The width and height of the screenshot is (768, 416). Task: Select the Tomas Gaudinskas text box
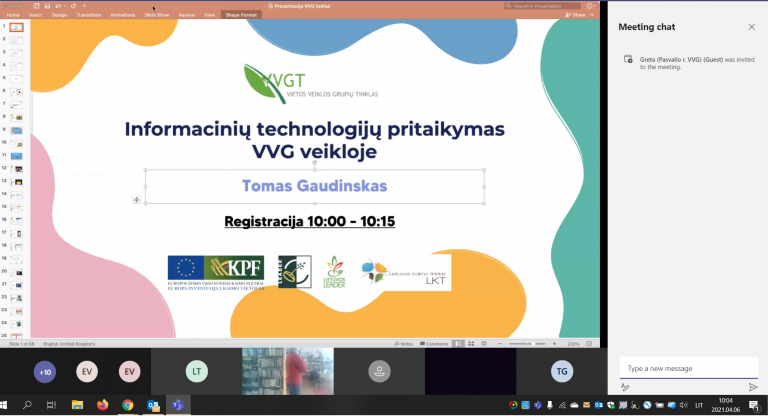click(x=314, y=186)
